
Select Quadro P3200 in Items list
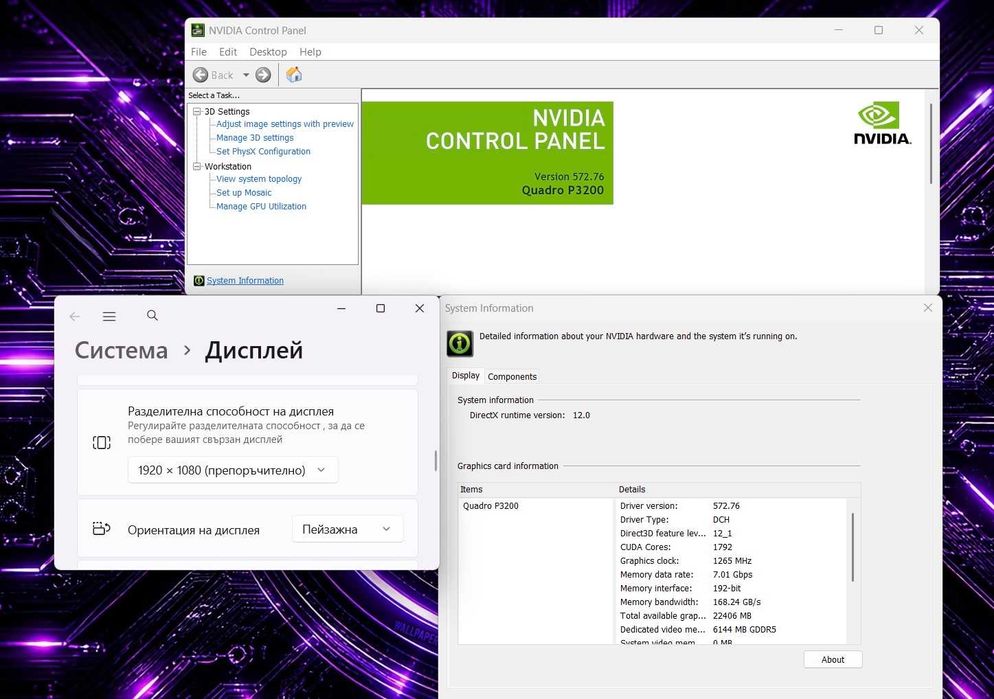click(491, 506)
